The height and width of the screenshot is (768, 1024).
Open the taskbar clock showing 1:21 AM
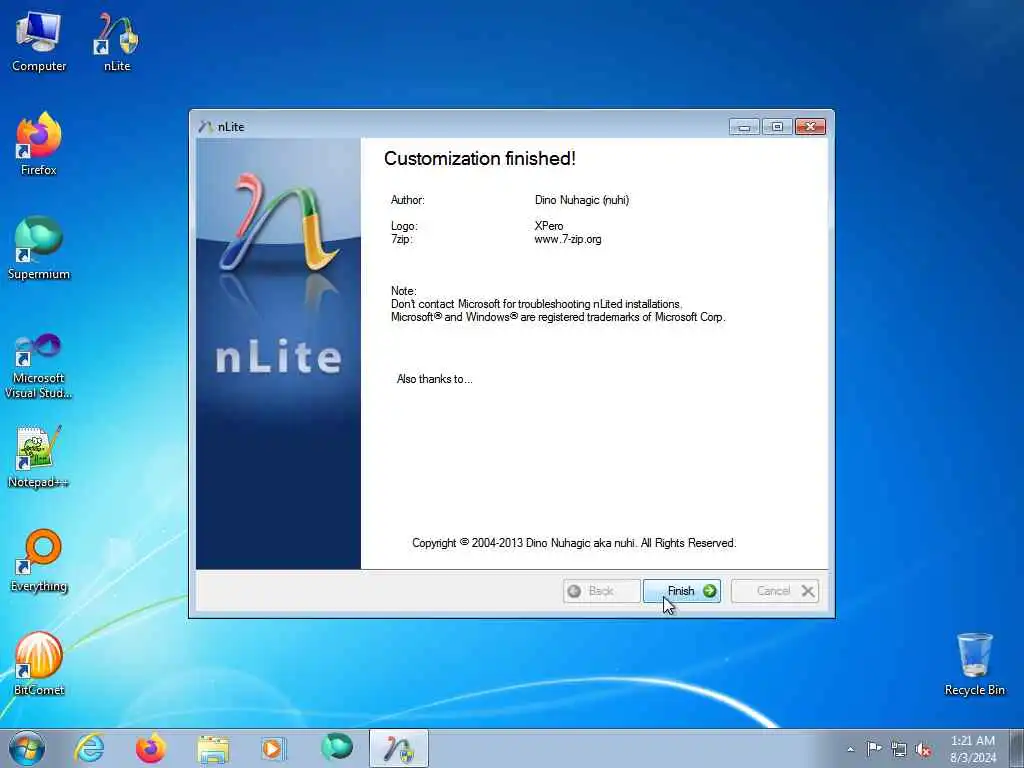click(973, 749)
